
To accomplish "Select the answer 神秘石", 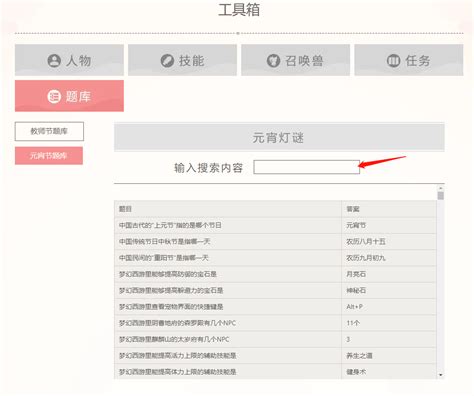I will click(356, 291).
